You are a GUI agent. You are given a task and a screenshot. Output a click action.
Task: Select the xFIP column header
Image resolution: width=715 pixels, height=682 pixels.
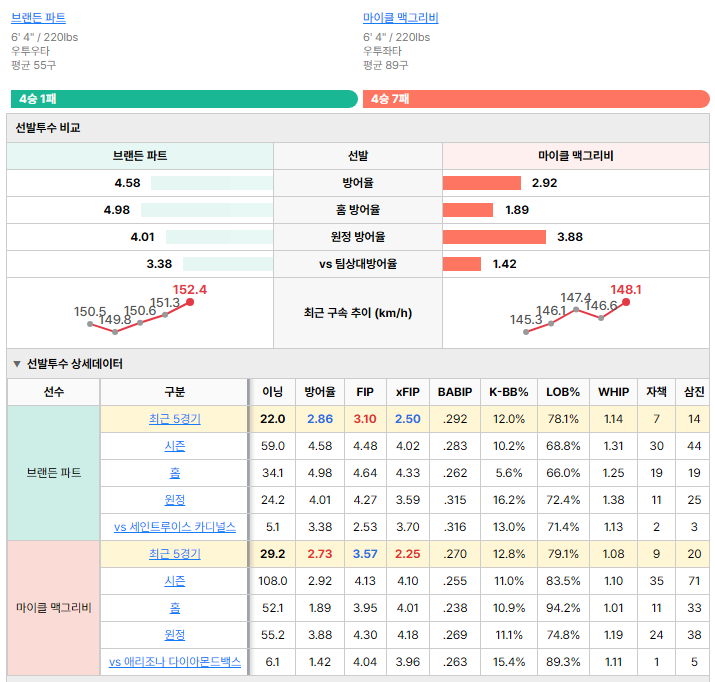[x=408, y=392]
